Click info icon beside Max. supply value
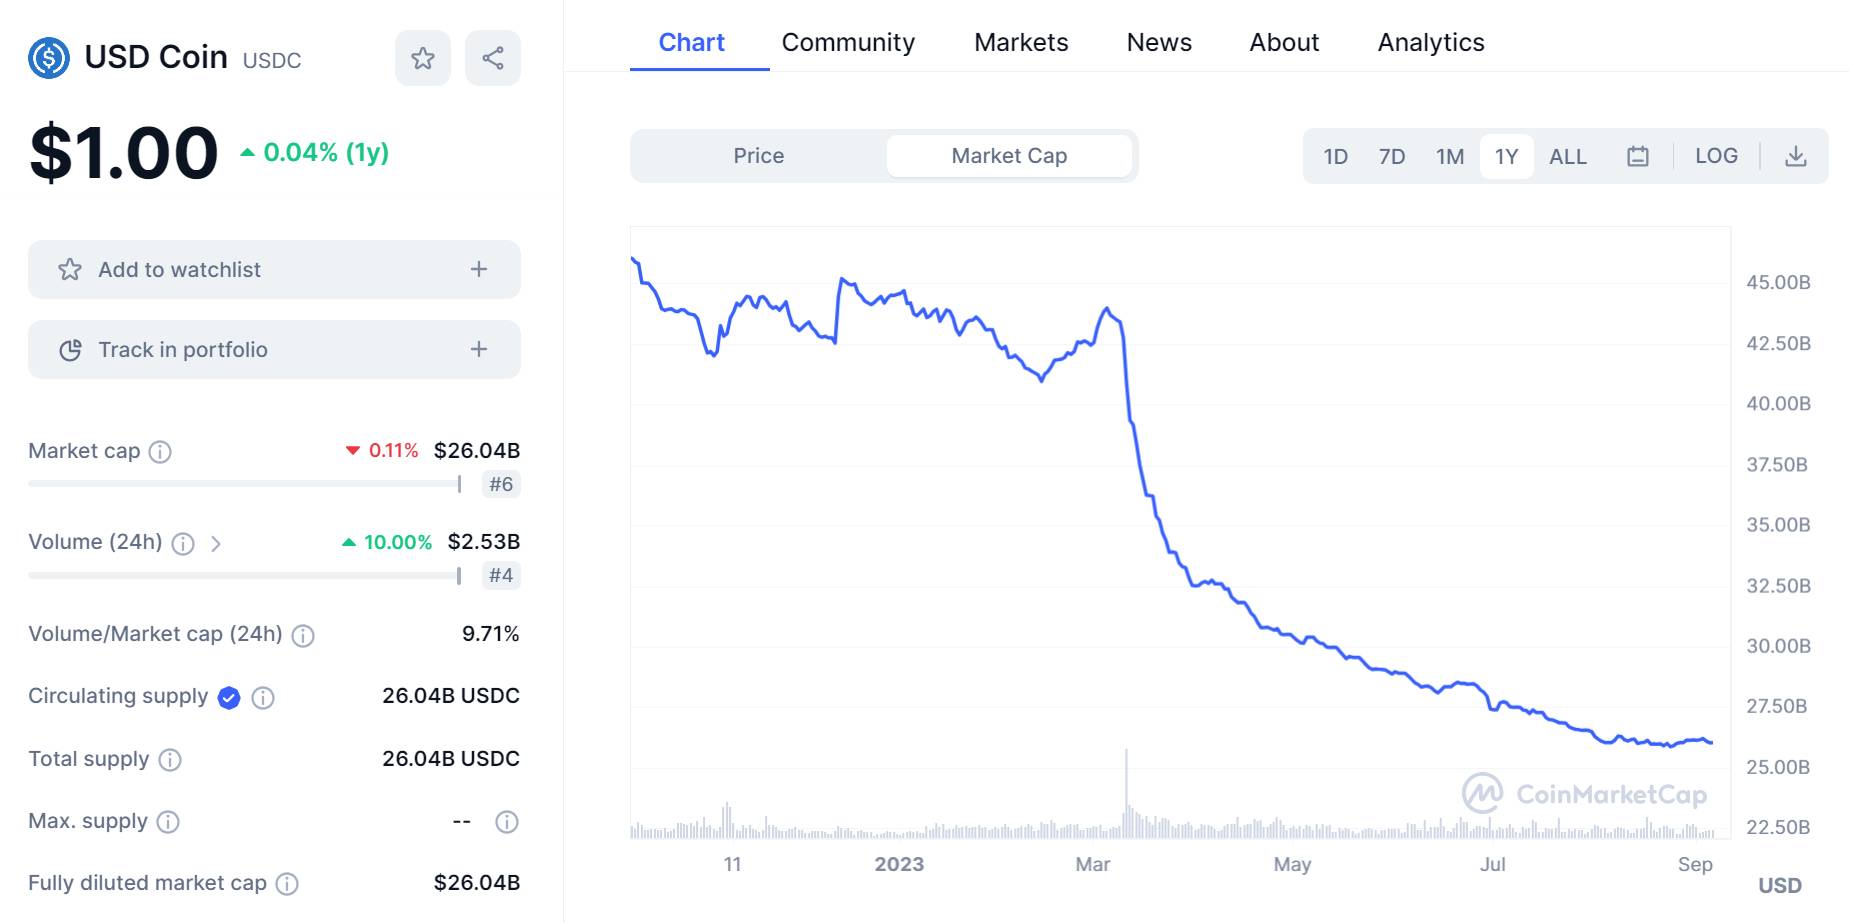The width and height of the screenshot is (1849, 923). [x=507, y=822]
